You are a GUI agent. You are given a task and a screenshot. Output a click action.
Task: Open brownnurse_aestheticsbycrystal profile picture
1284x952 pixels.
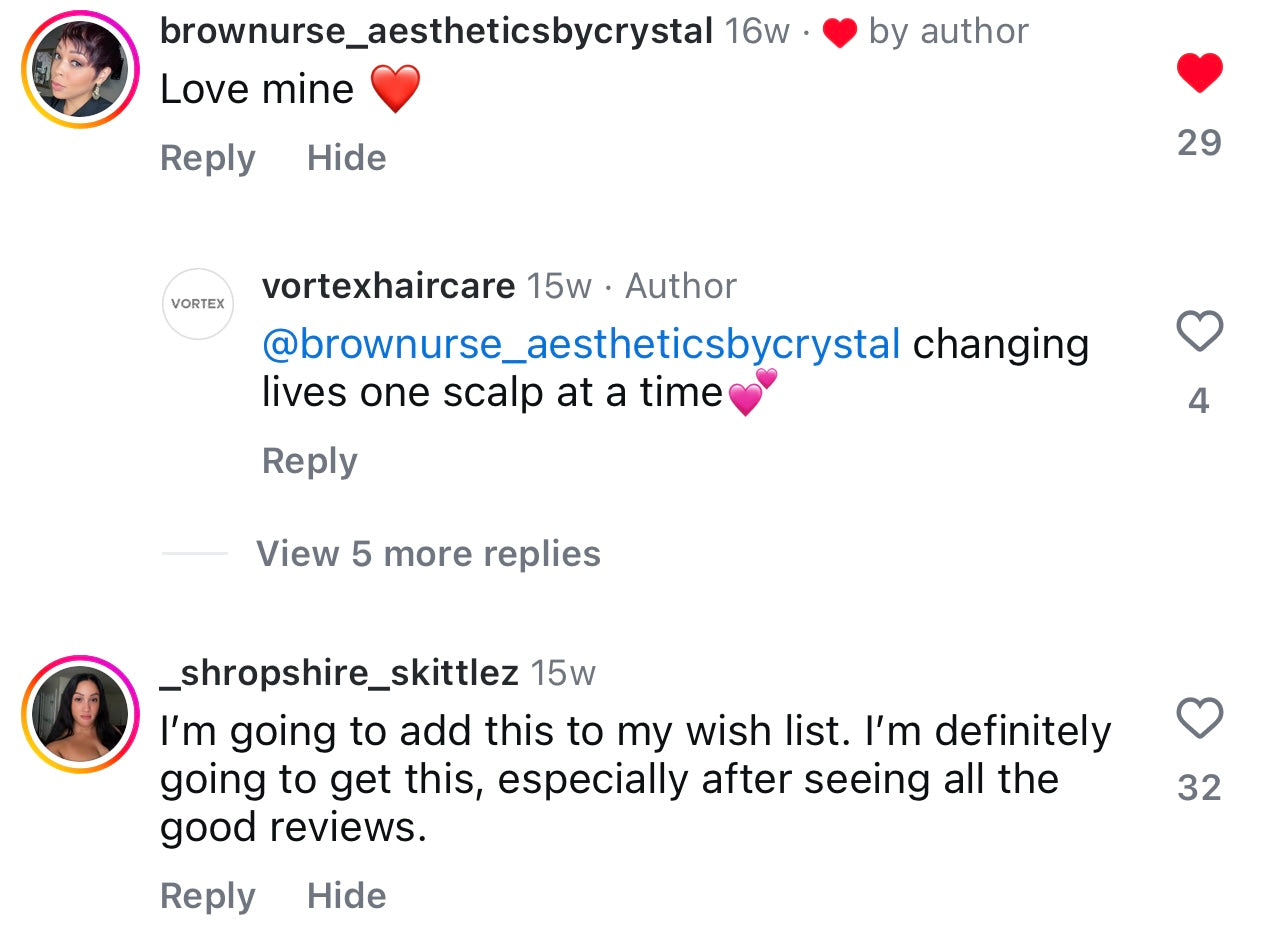coord(80,69)
